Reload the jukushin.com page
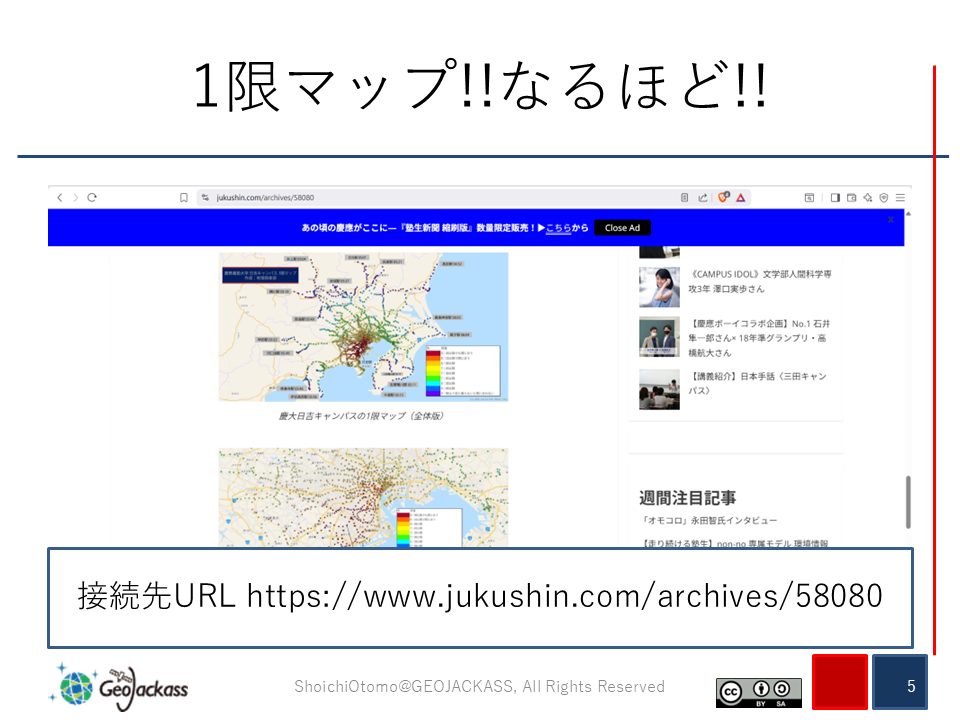This screenshot has height=720, width=960. 92,198
